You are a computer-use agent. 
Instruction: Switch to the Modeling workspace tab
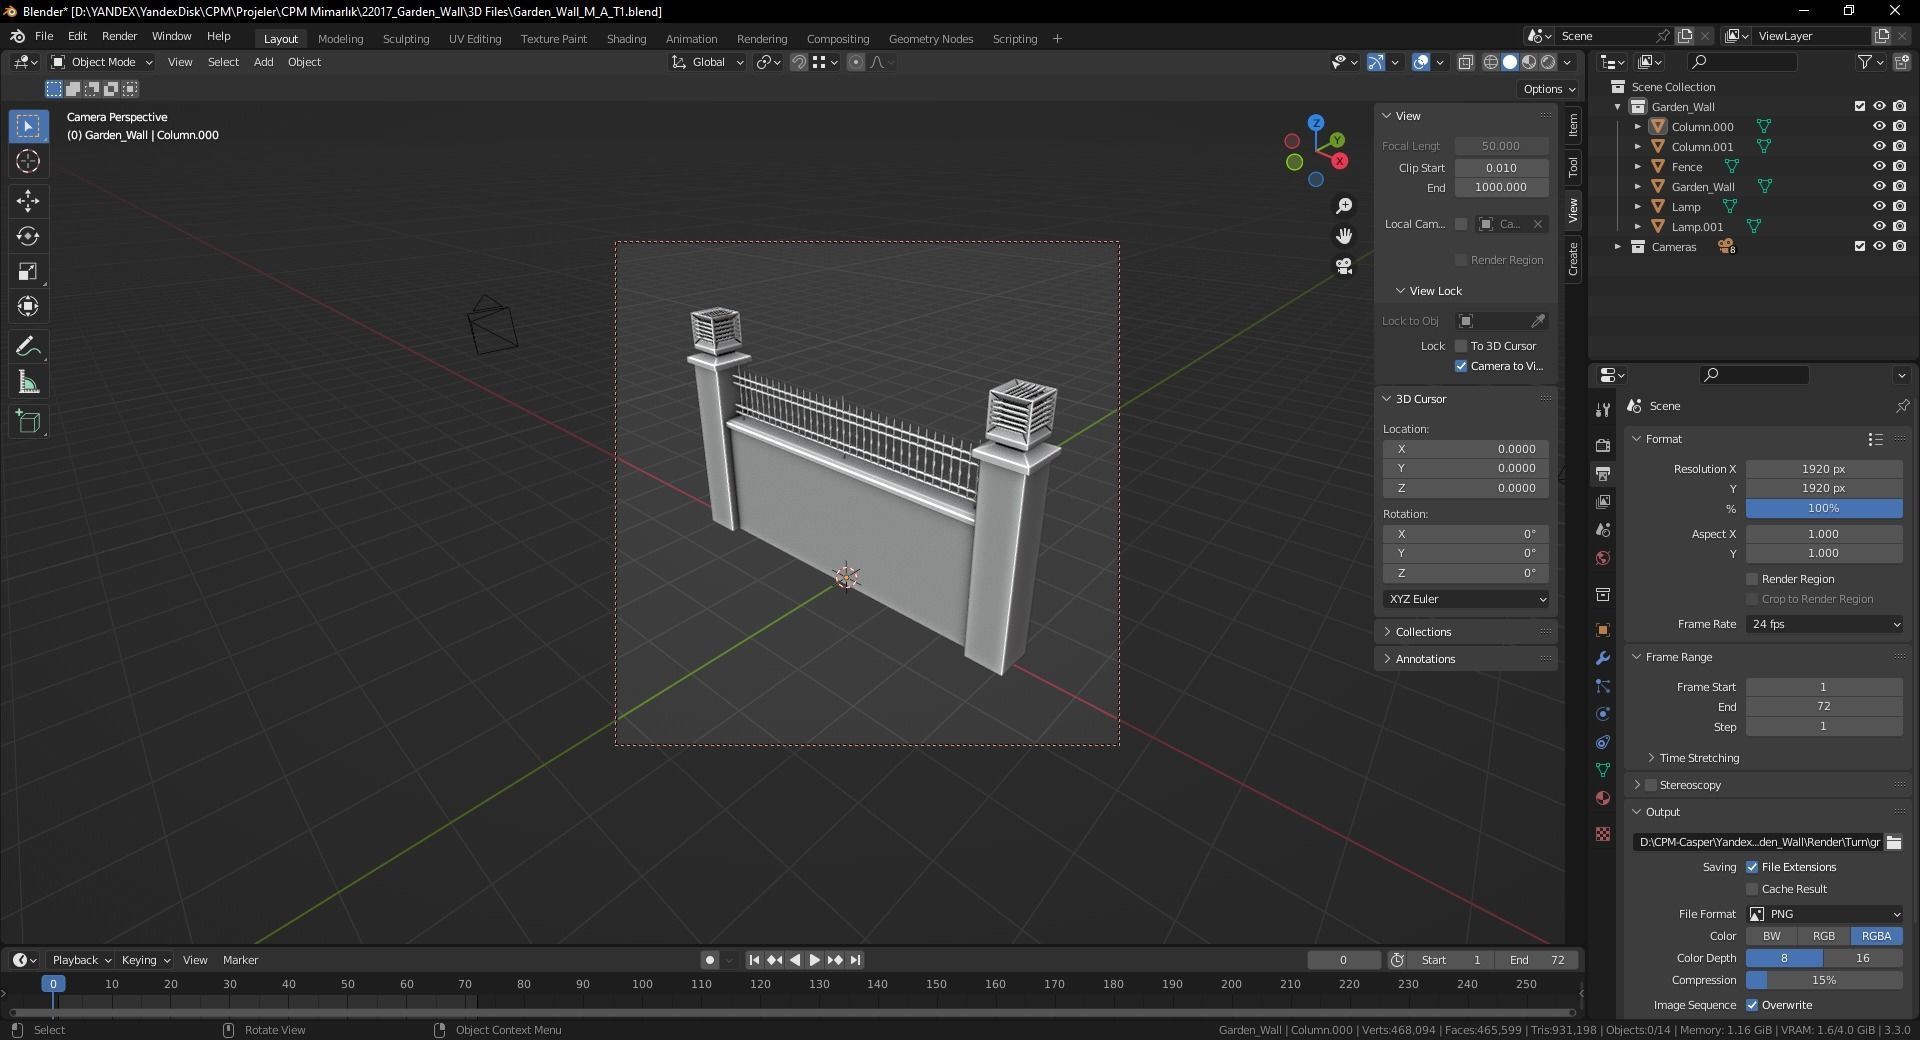[x=340, y=39]
